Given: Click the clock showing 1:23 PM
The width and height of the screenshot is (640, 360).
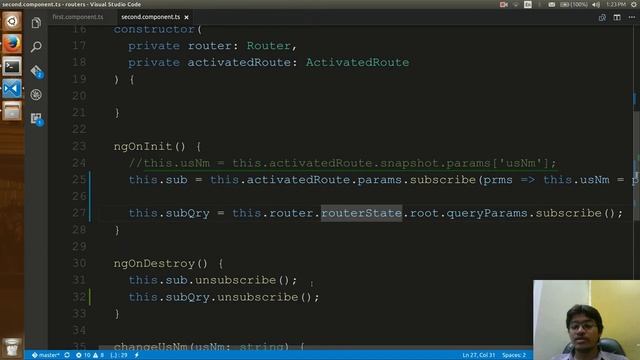Looking at the screenshot, I should click(x=616, y=4).
